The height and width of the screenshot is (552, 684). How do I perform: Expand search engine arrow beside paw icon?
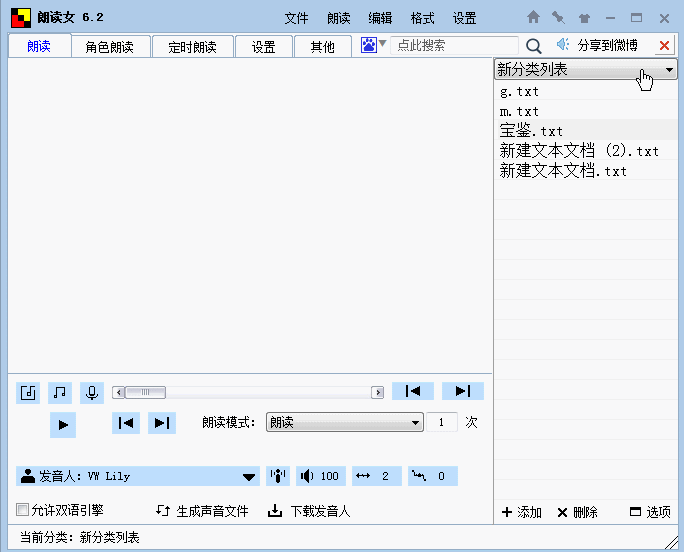point(383,43)
